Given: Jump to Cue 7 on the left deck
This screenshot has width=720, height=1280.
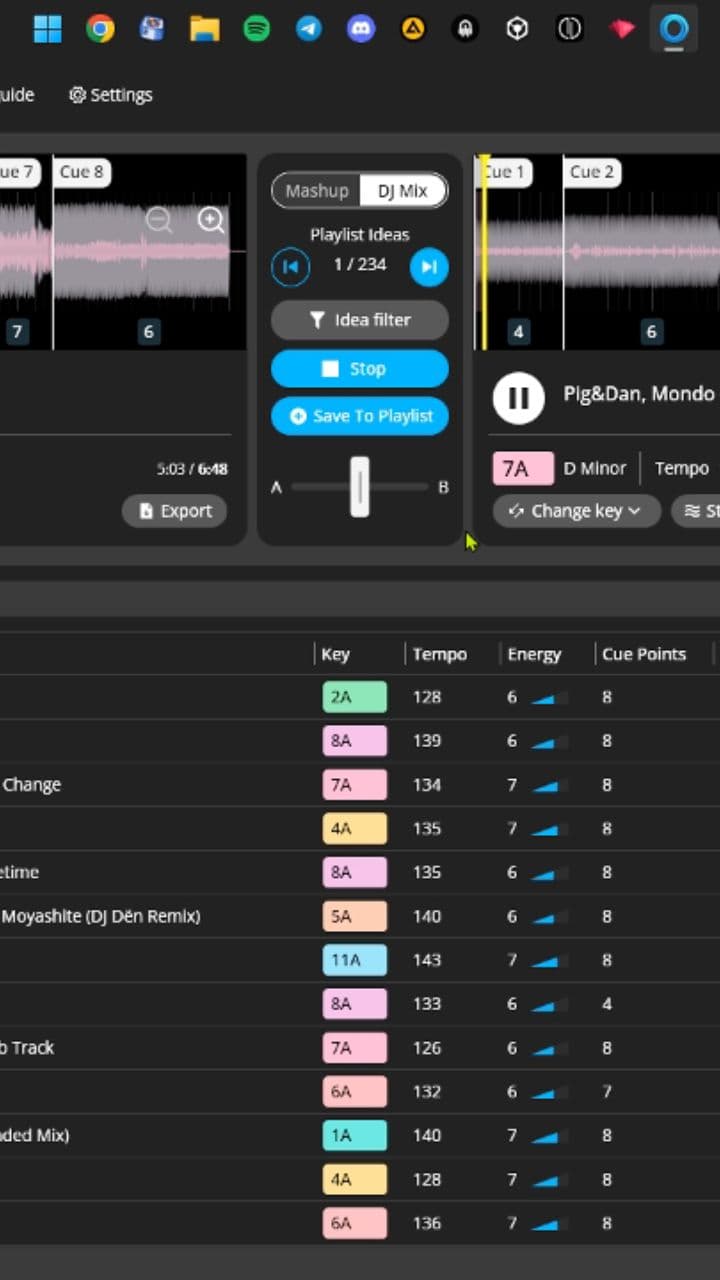Looking at the screenshot, I should pos(17,172).
